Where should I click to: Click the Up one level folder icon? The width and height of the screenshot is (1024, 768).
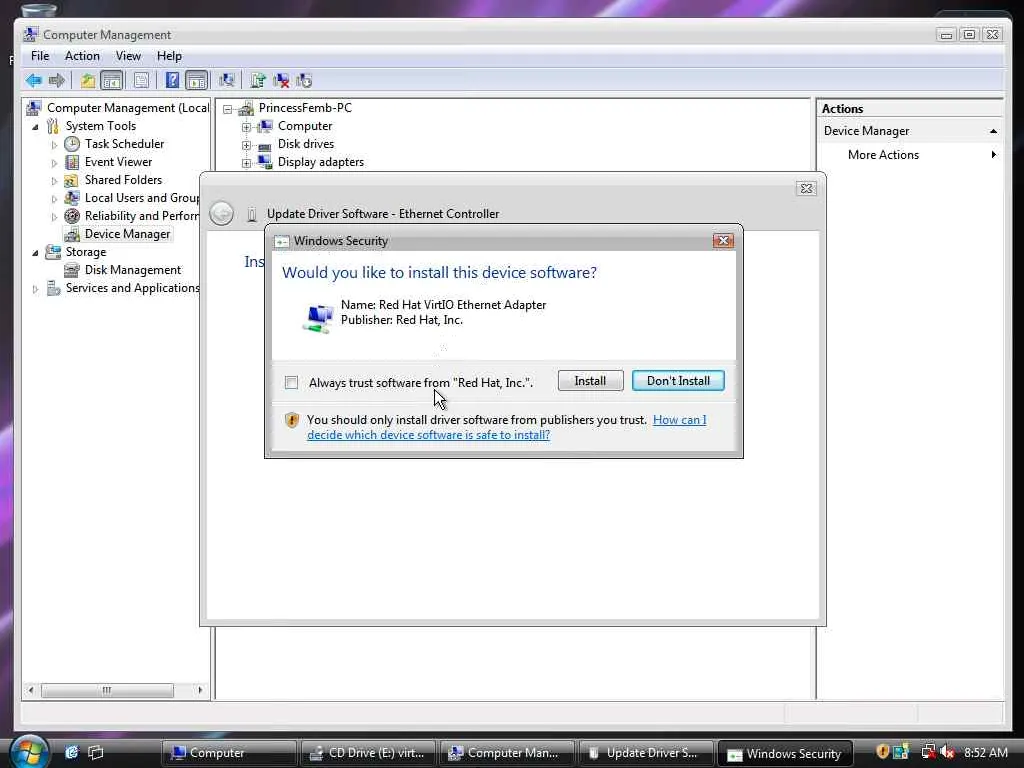(88, 80)
